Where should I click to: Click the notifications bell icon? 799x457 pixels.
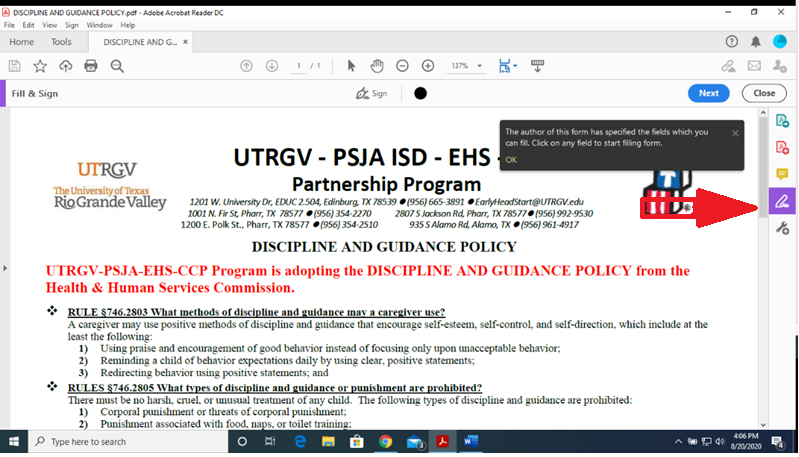point(756,42)
